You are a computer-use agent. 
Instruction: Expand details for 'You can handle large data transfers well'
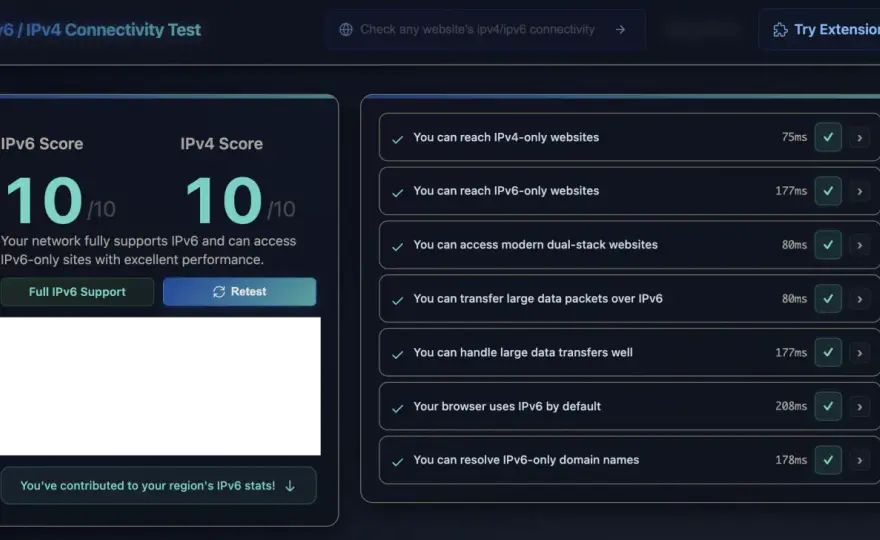click(x=859, y=353)
